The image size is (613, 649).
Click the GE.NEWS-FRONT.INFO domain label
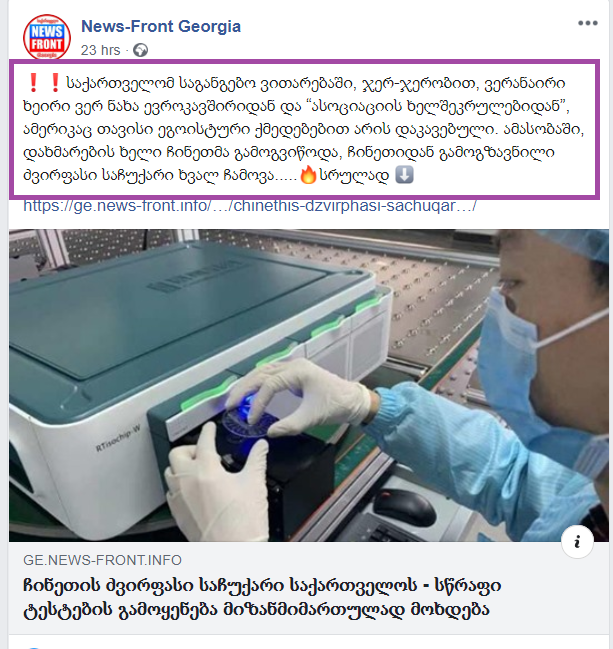pos(102,560)
